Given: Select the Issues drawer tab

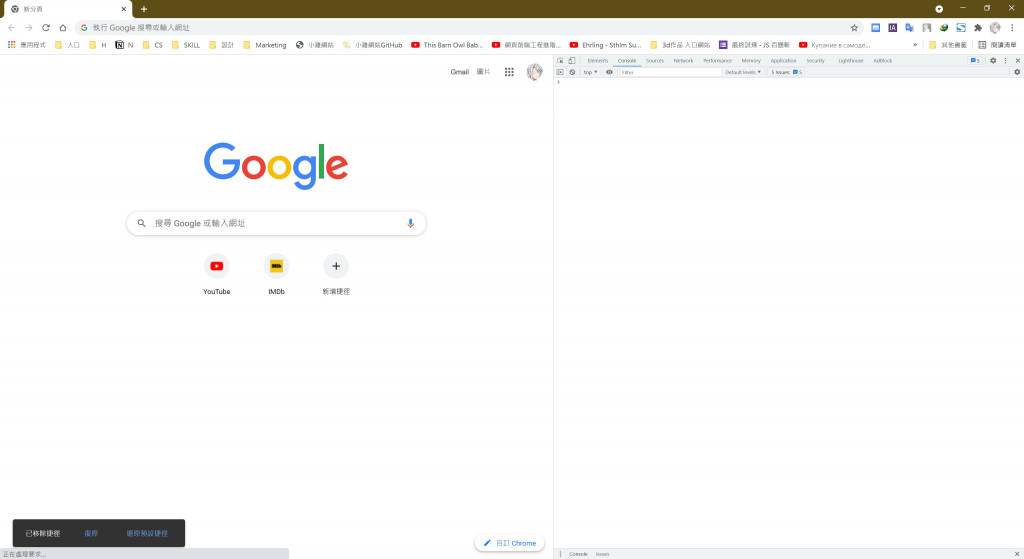Looking at the screenshot, I should [x=602, y=554].
